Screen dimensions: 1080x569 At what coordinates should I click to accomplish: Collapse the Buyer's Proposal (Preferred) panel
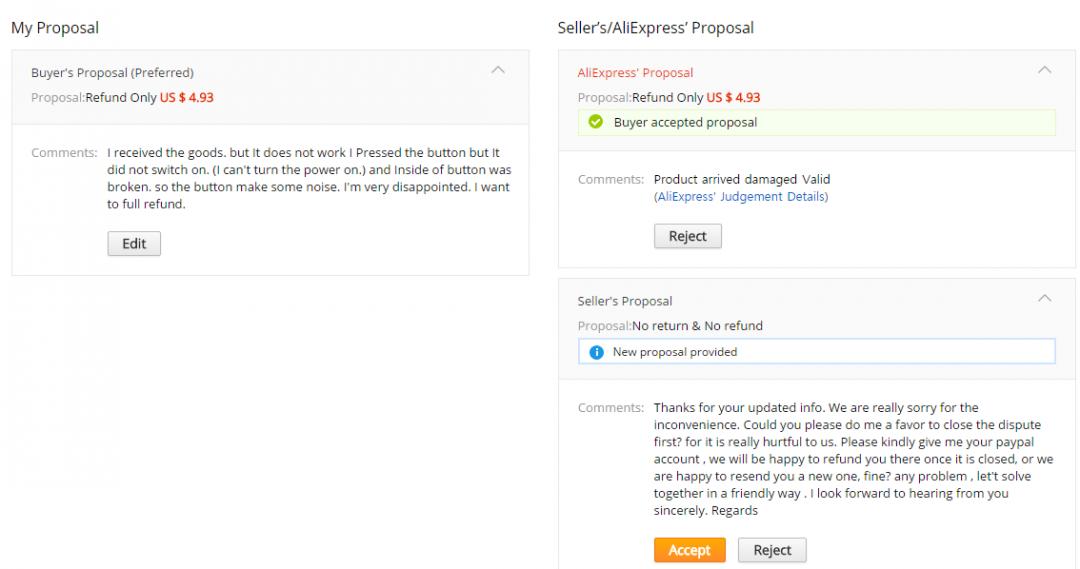(x=499, y=70)
